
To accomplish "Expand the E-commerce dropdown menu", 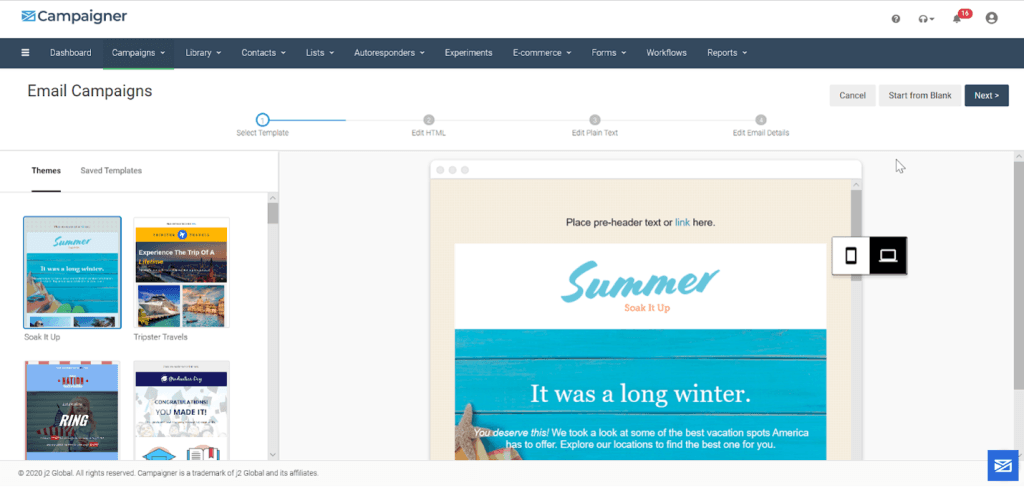I will (542, 53).
